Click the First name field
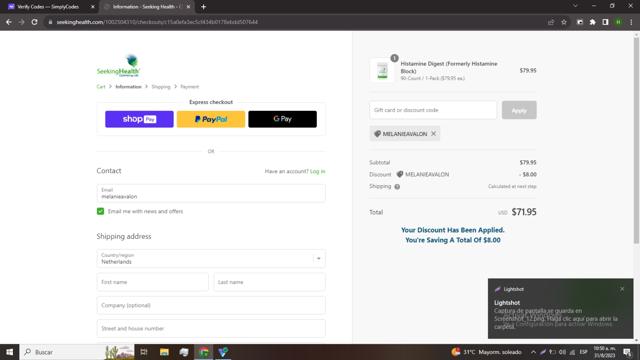640x360 pixels. (152, 282)
